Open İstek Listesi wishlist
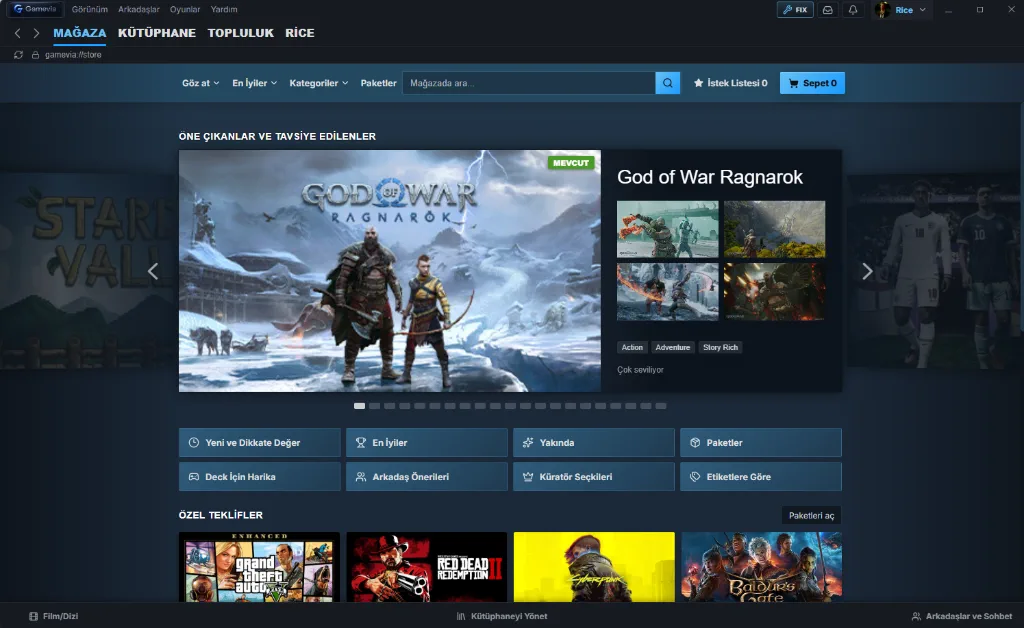The width and height of the screenshot is (1024, 628). tap(730, 83)
